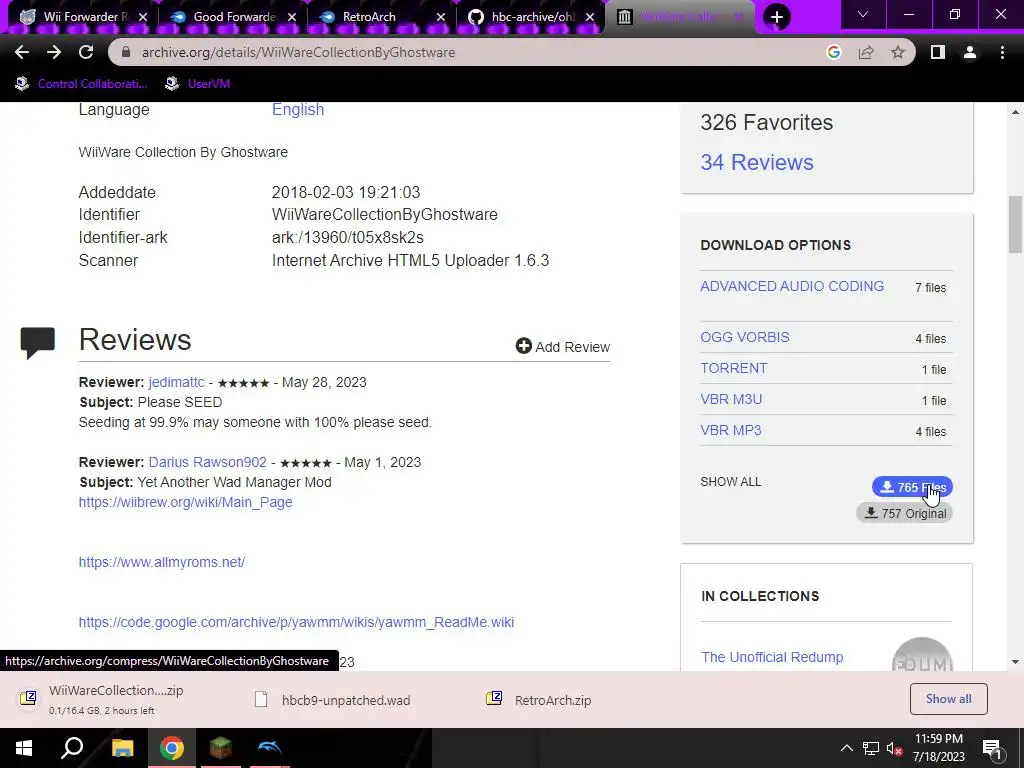This screenshot has width=1024, height=768.
Task: Open the tab search dropdown
Action: pos(863,14)
